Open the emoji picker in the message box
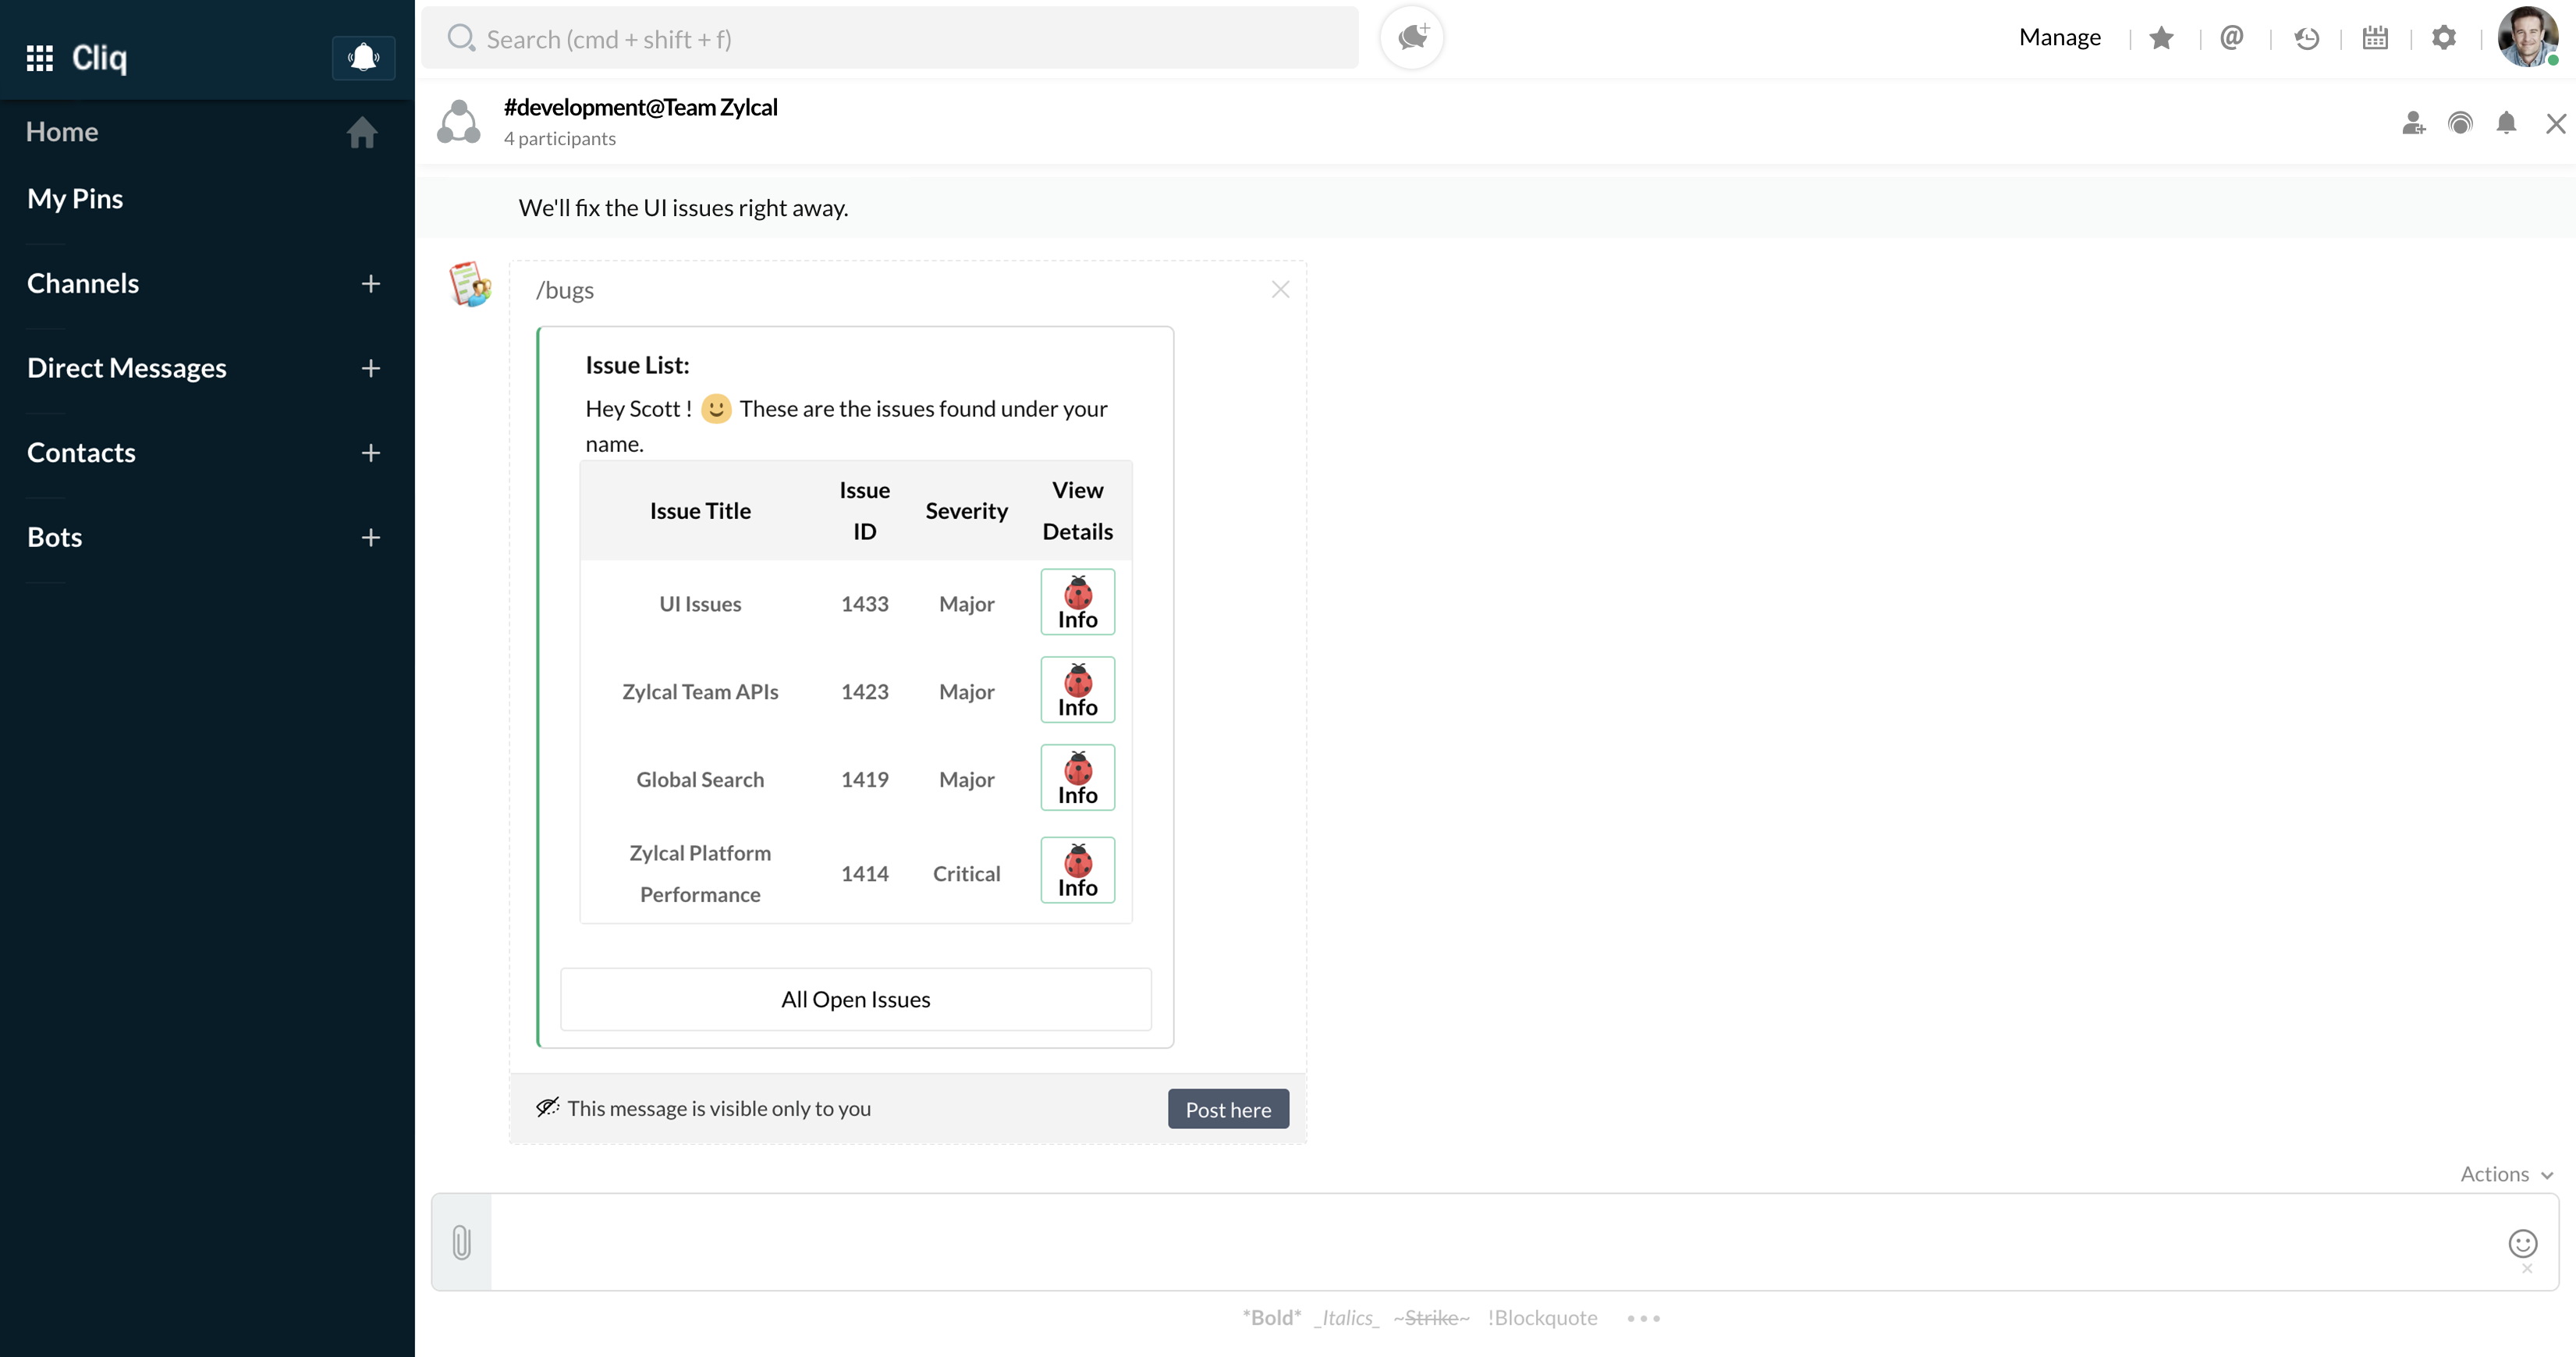The width and height of the screenshot is (2576, 1357). [x=2523, y=1245]
